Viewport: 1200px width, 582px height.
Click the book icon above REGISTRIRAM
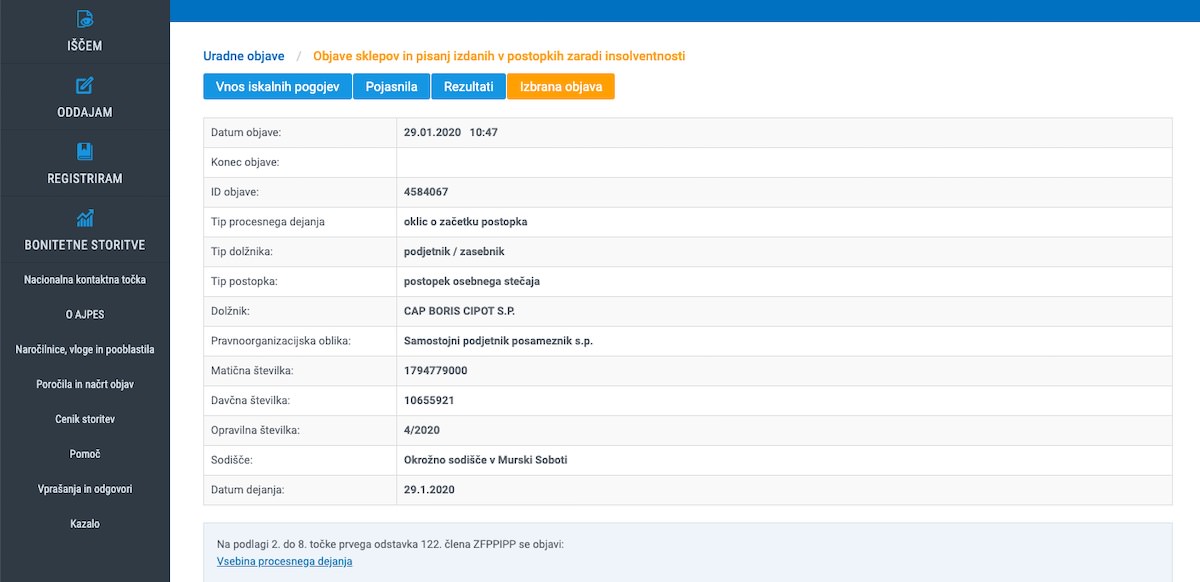(x=85, y=152)
